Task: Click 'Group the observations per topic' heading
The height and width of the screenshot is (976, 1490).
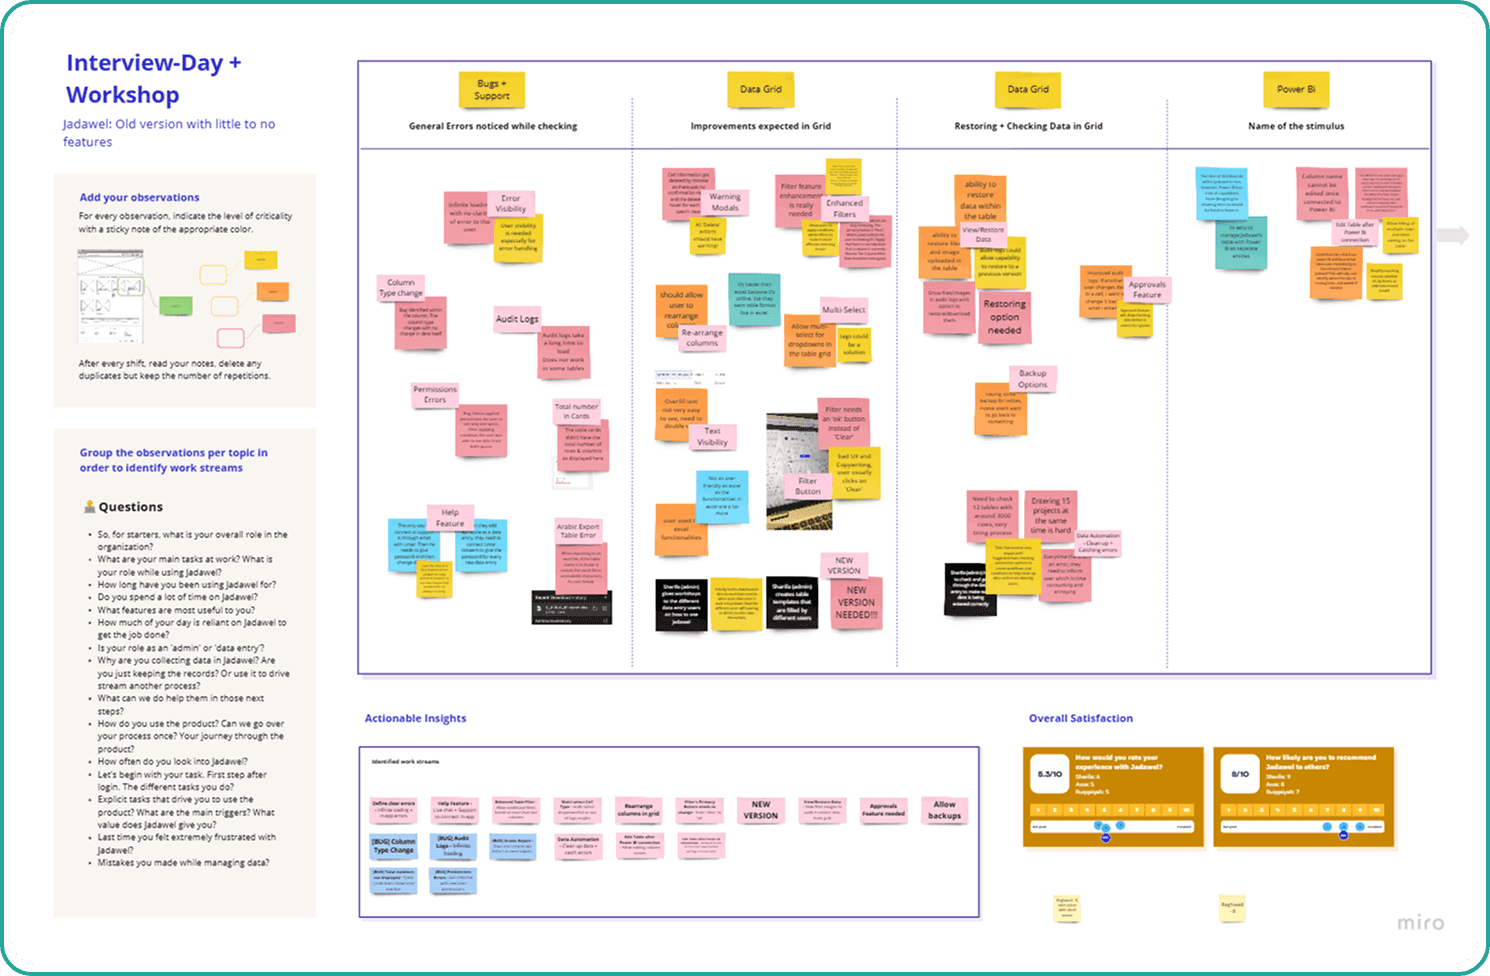Action: [173, 460]
